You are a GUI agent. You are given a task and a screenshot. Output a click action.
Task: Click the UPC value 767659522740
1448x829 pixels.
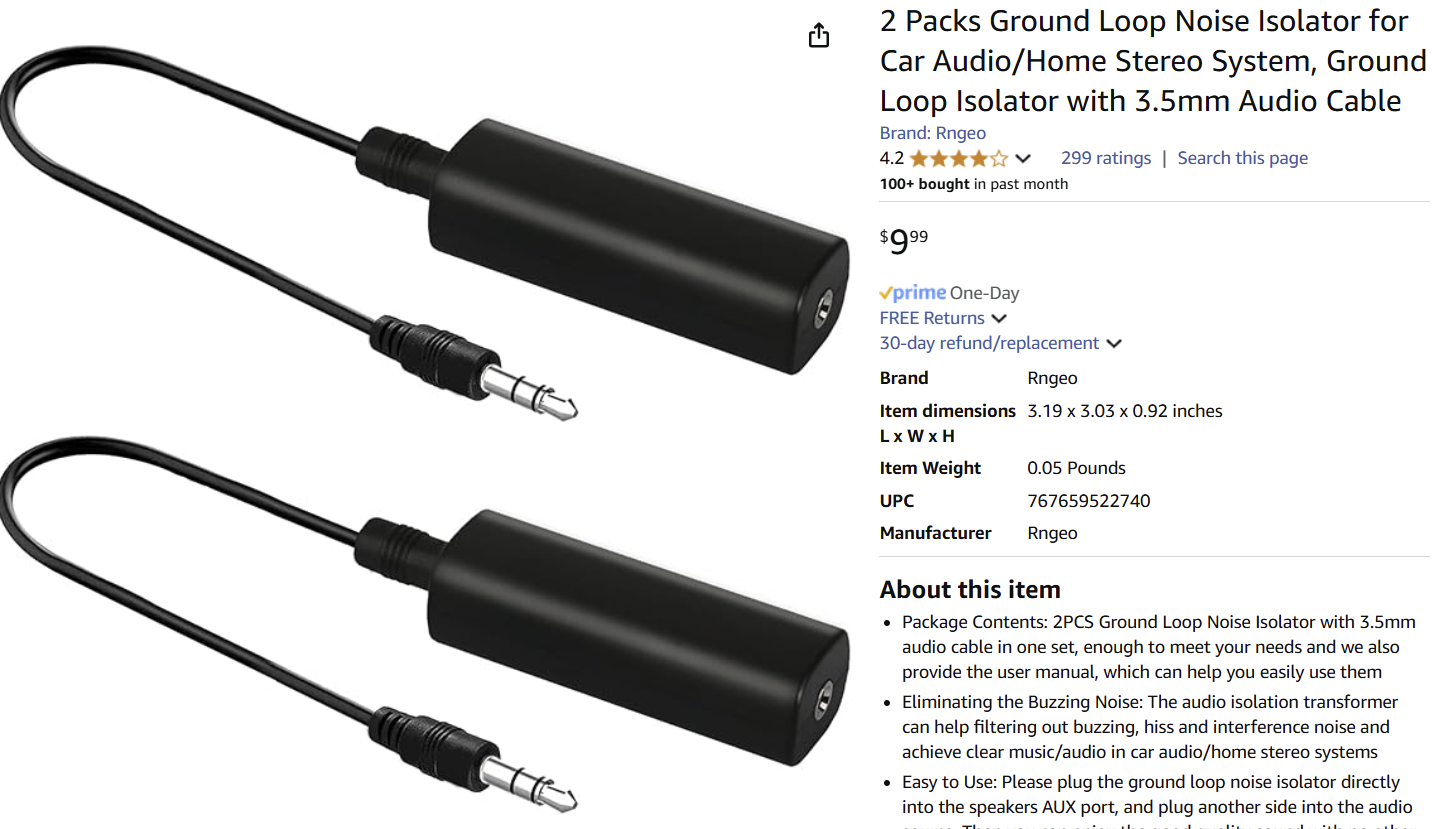[x=1089, y=501]
